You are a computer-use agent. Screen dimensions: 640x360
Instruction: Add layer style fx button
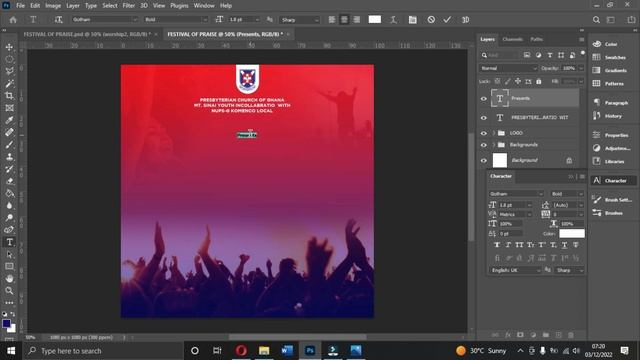(x=508, y=335)
